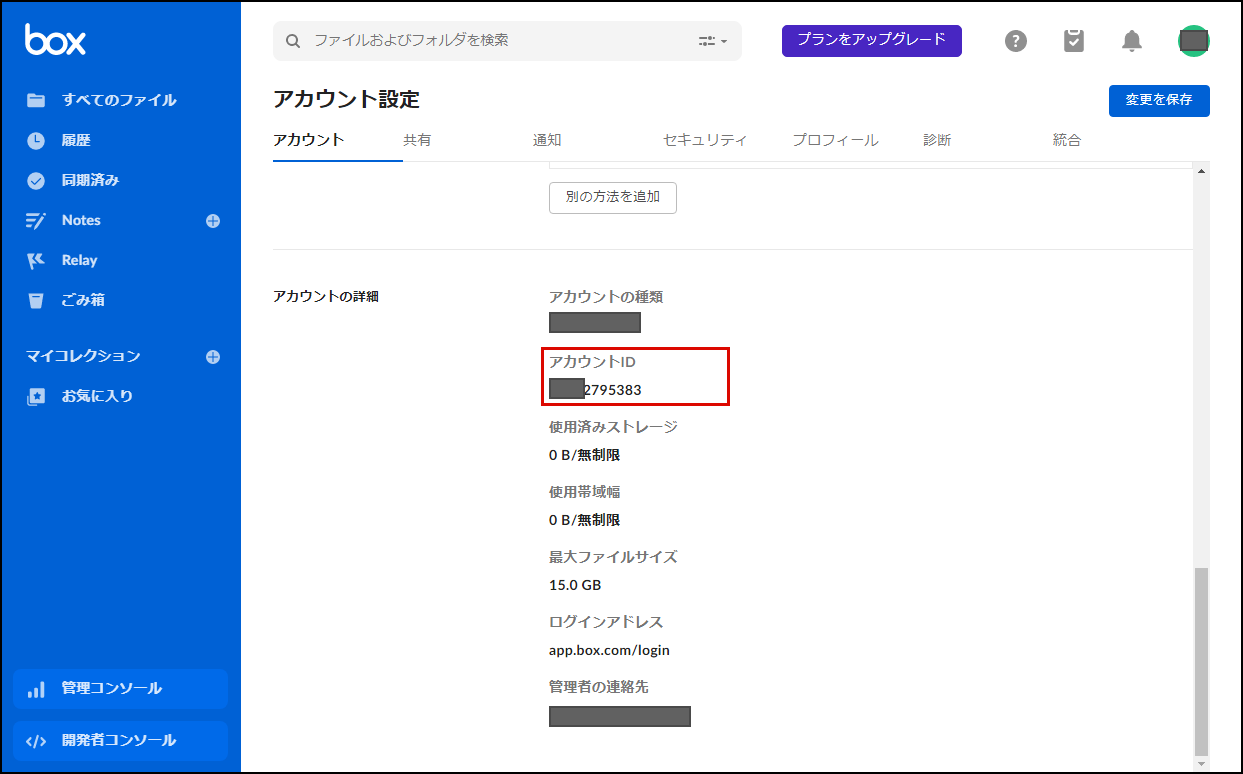Open search filter options dropdown
The width and height of the screenshot is (1243, 774).
(x=713, y=41)
